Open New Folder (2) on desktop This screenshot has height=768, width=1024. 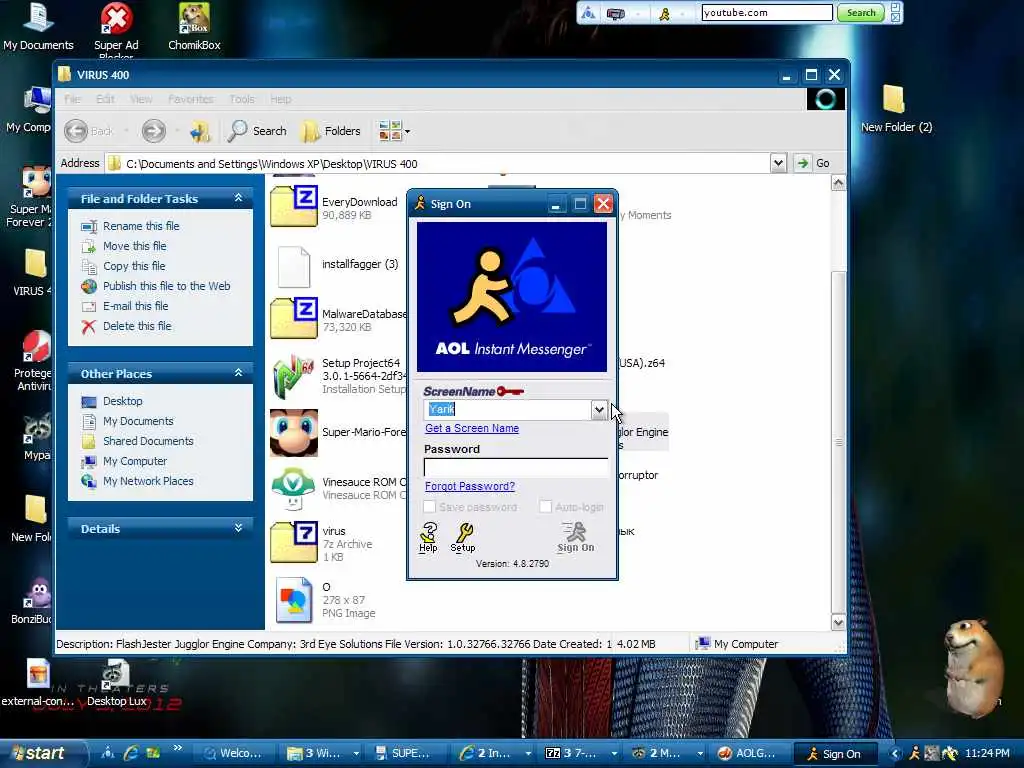(896, 108)
